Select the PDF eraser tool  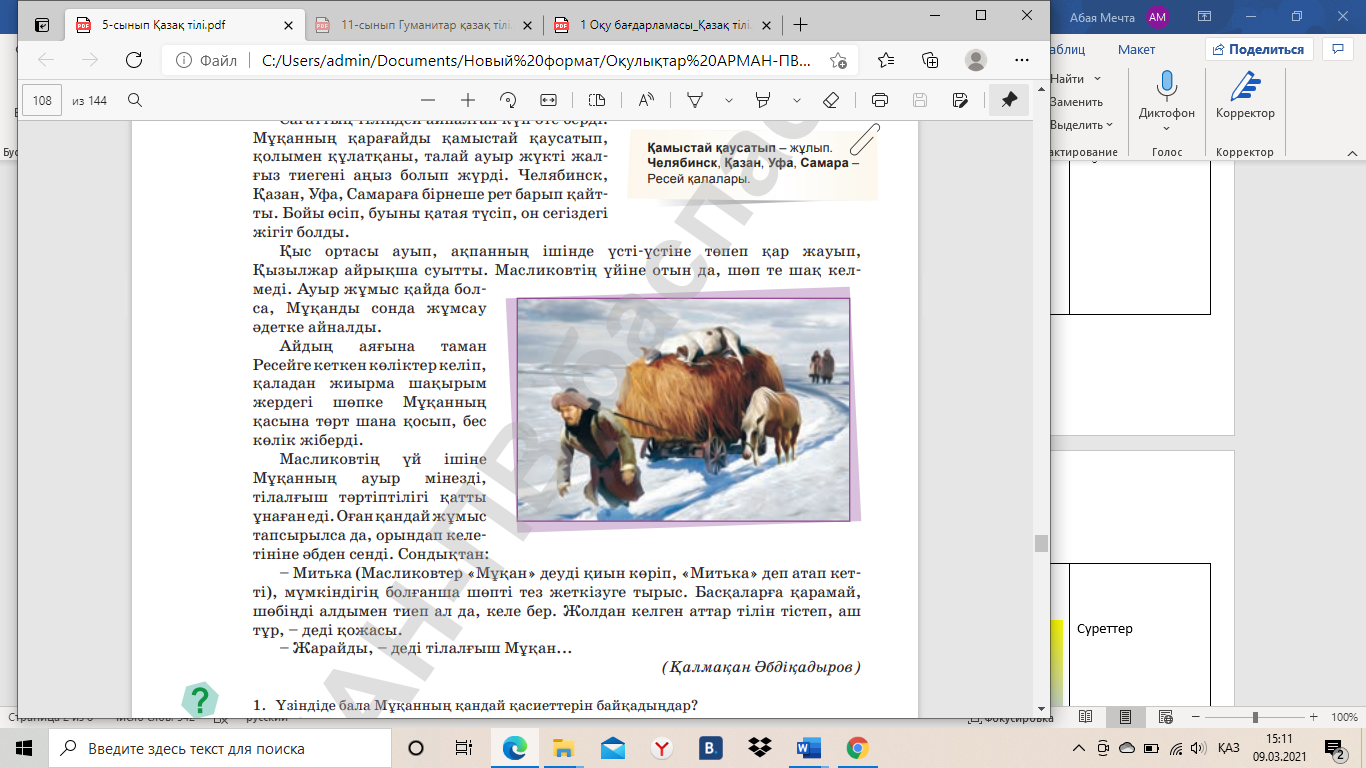click(x=830, y=100)
